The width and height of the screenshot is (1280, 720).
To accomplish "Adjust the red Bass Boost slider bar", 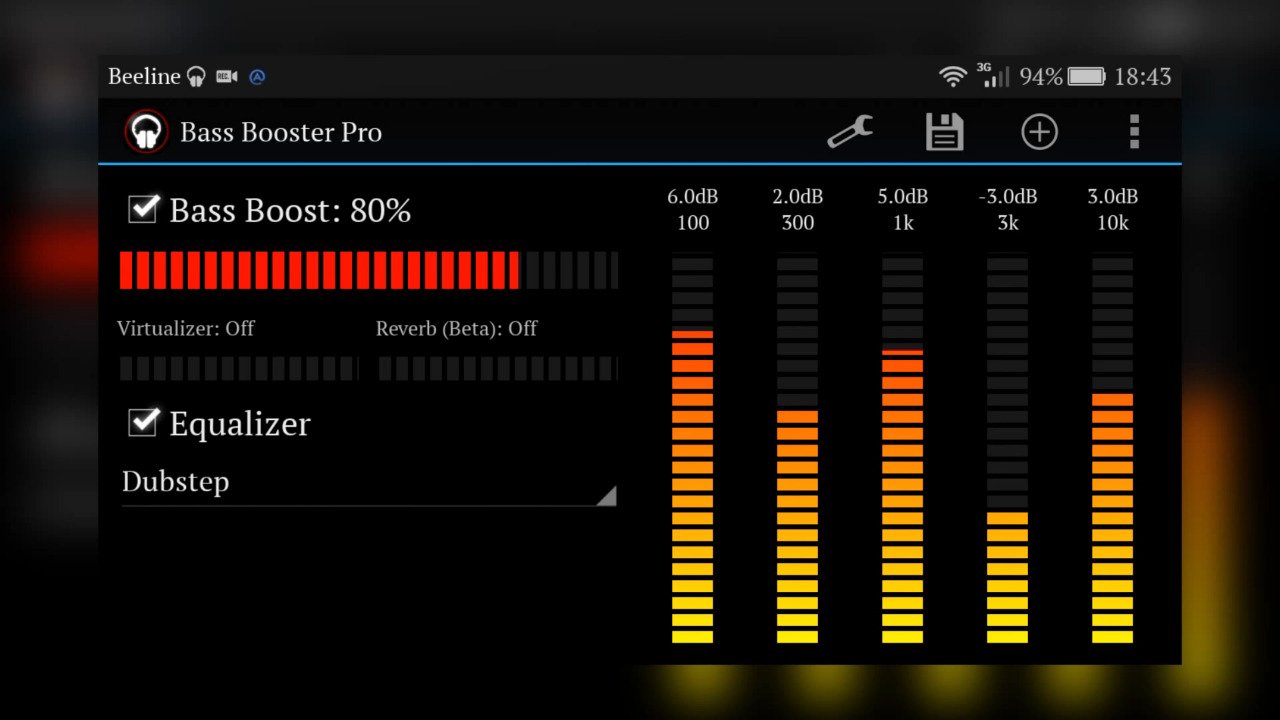I will (369, 270).
